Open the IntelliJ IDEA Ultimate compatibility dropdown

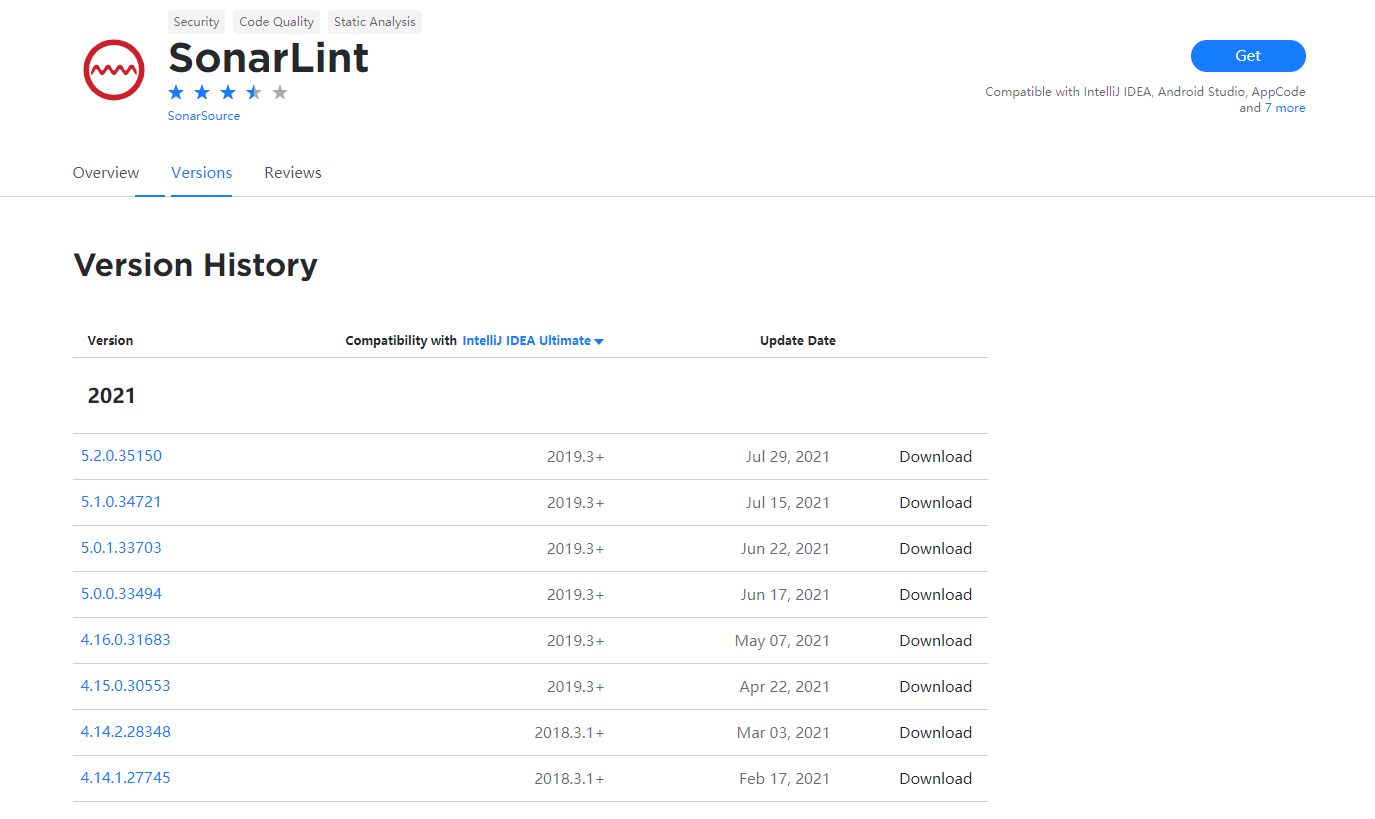pos(533,341)
